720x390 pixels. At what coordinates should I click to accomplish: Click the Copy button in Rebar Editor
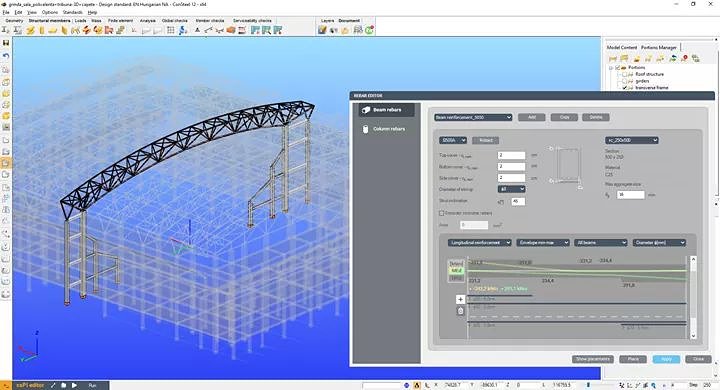click(x=564, y=117)
